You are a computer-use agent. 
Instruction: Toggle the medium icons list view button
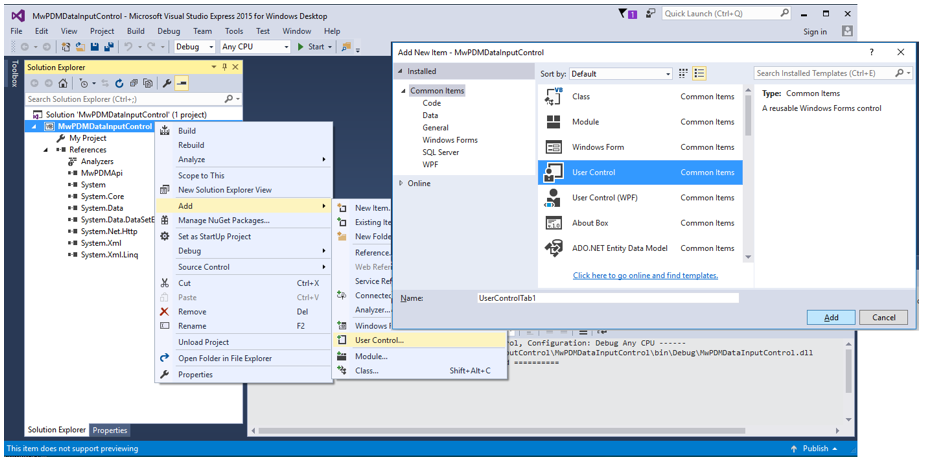[699, 73]
